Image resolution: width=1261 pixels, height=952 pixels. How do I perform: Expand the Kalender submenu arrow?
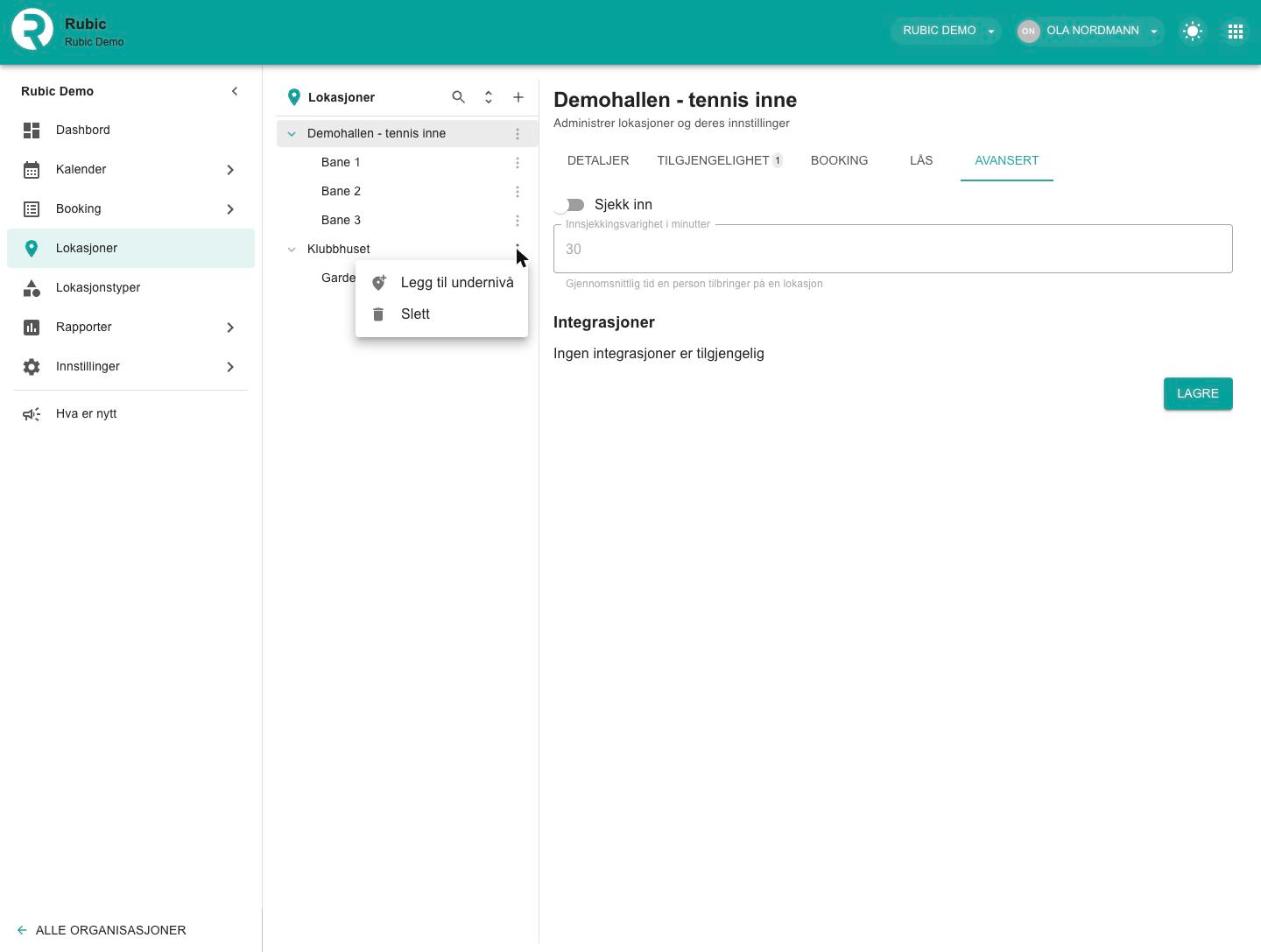[x=230, y=170]
